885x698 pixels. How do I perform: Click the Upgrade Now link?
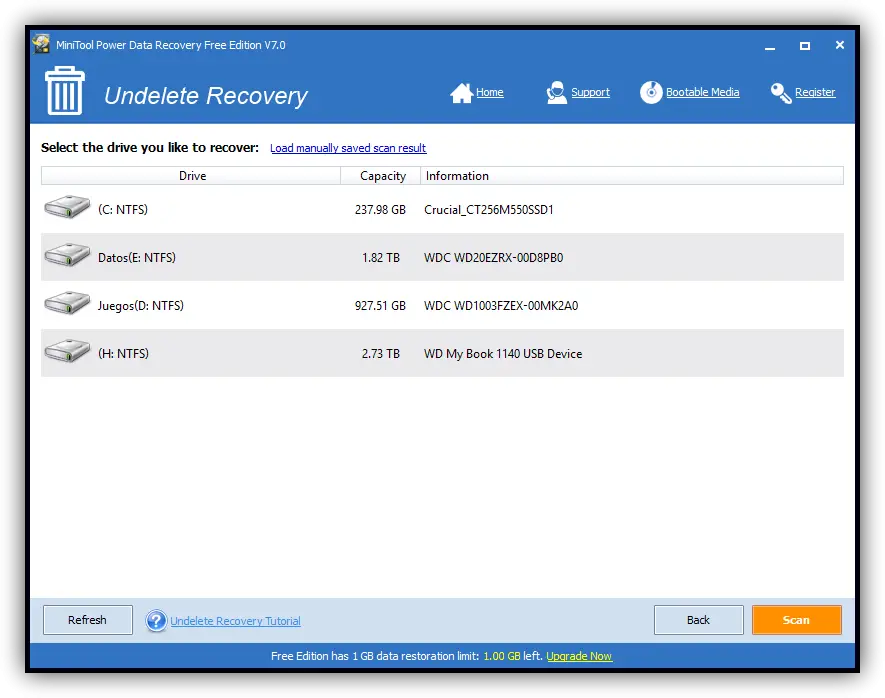579,656
